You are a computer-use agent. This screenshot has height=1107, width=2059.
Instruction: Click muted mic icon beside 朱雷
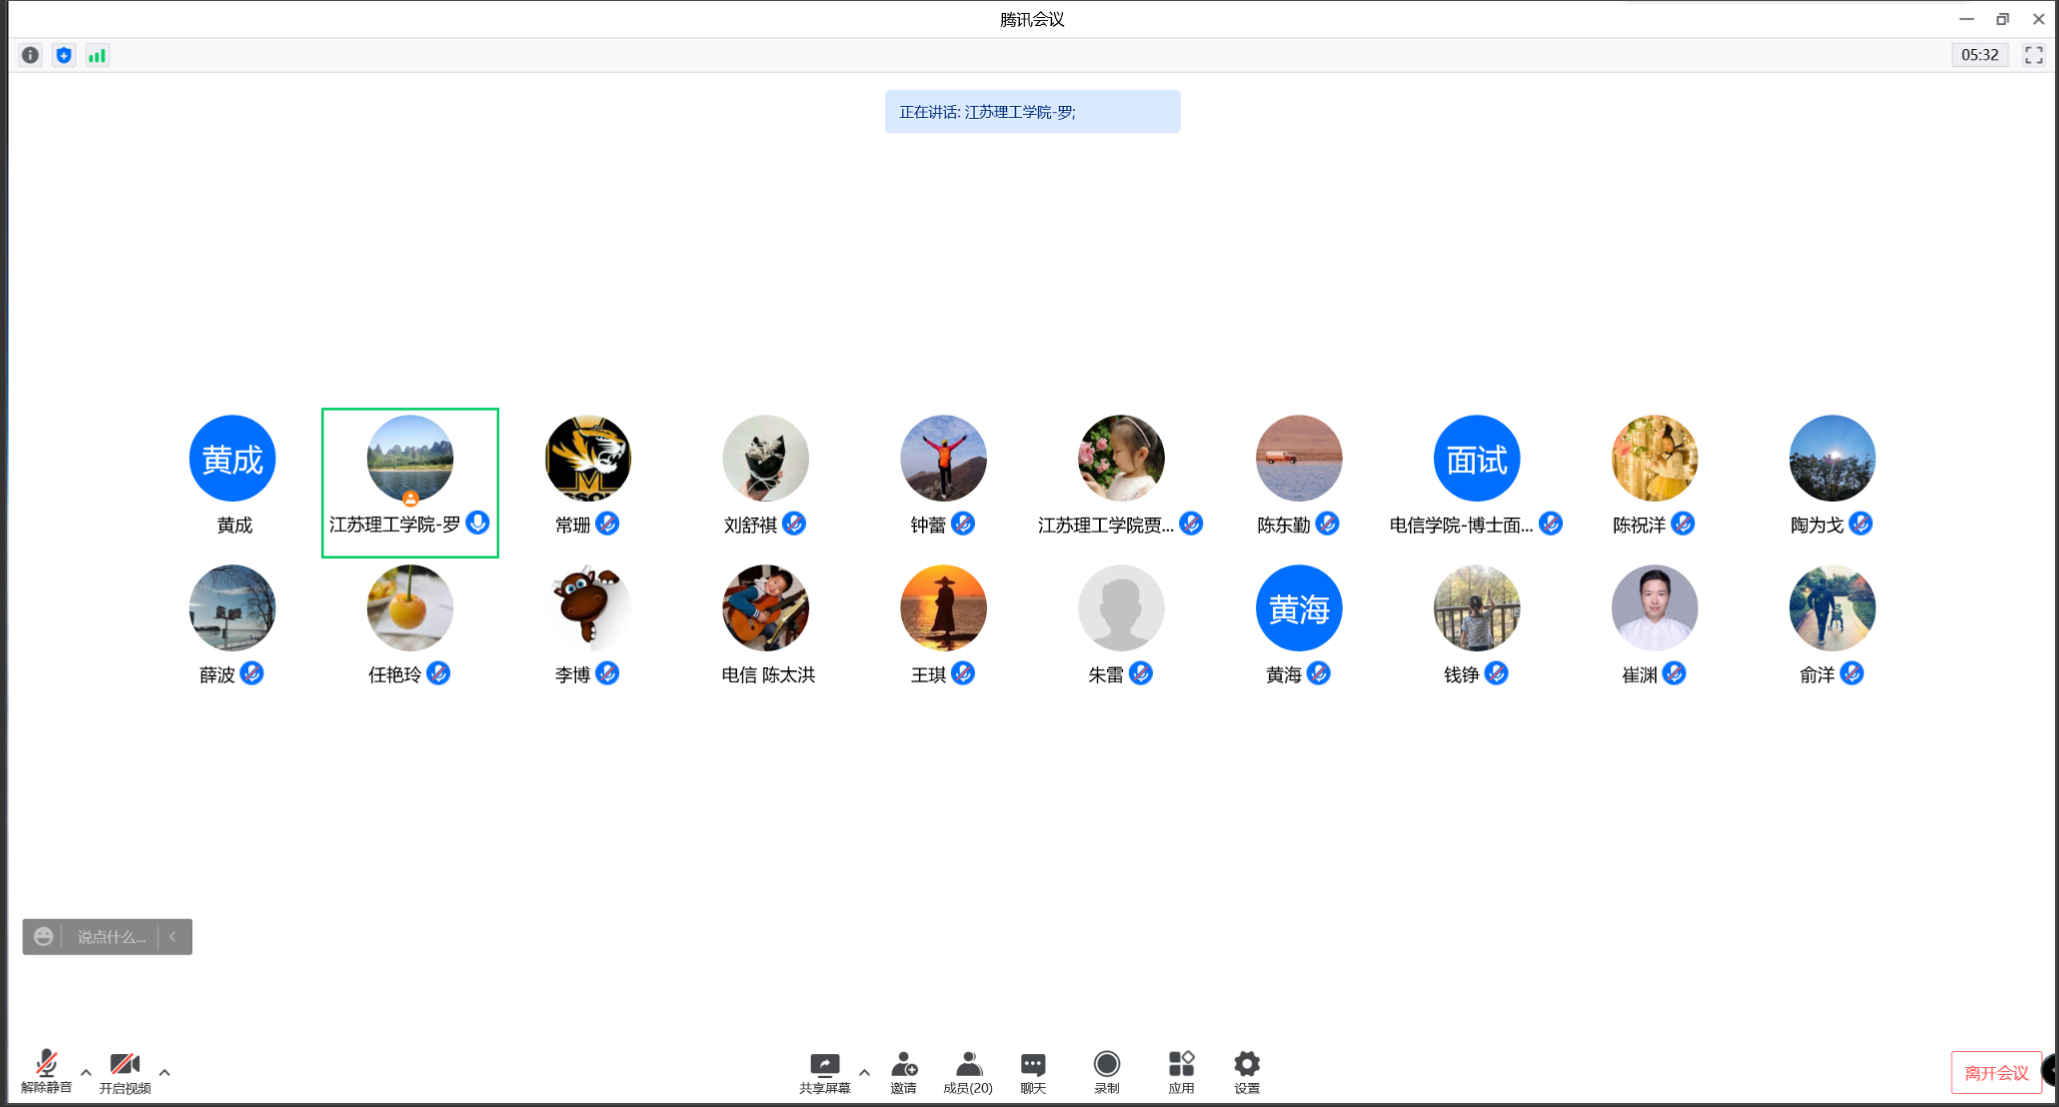[1141, 673]
